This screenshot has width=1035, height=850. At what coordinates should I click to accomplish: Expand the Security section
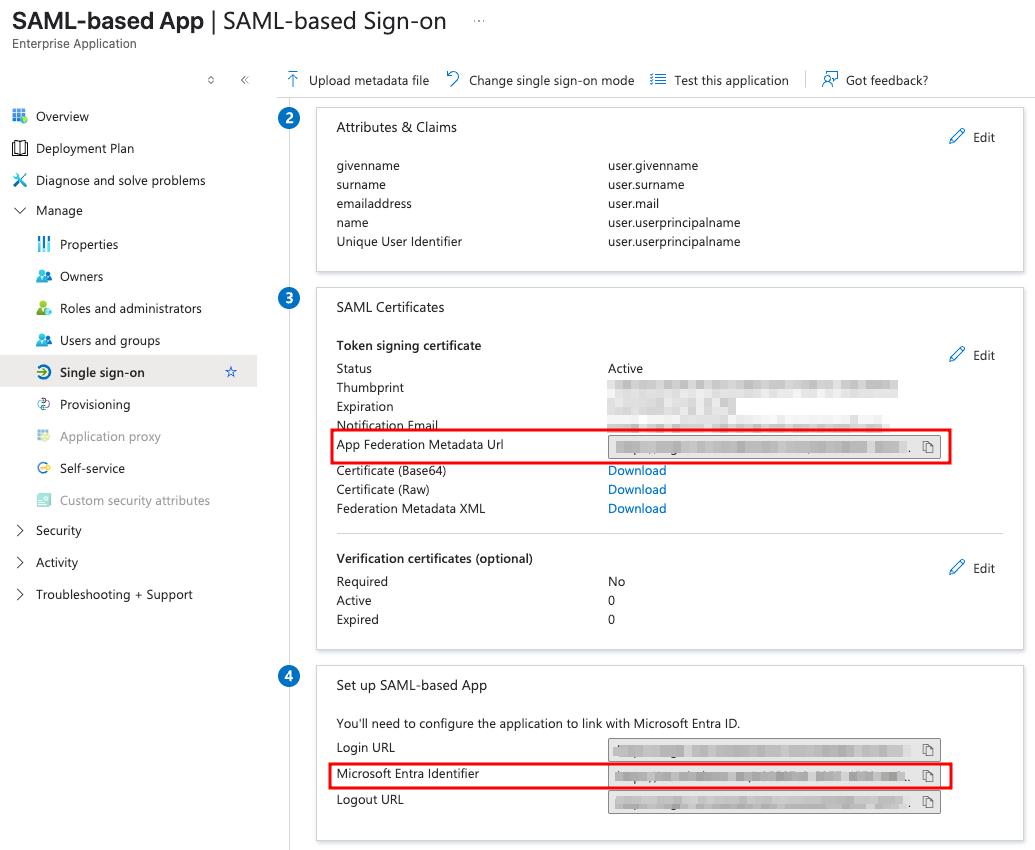coord(58,530)
